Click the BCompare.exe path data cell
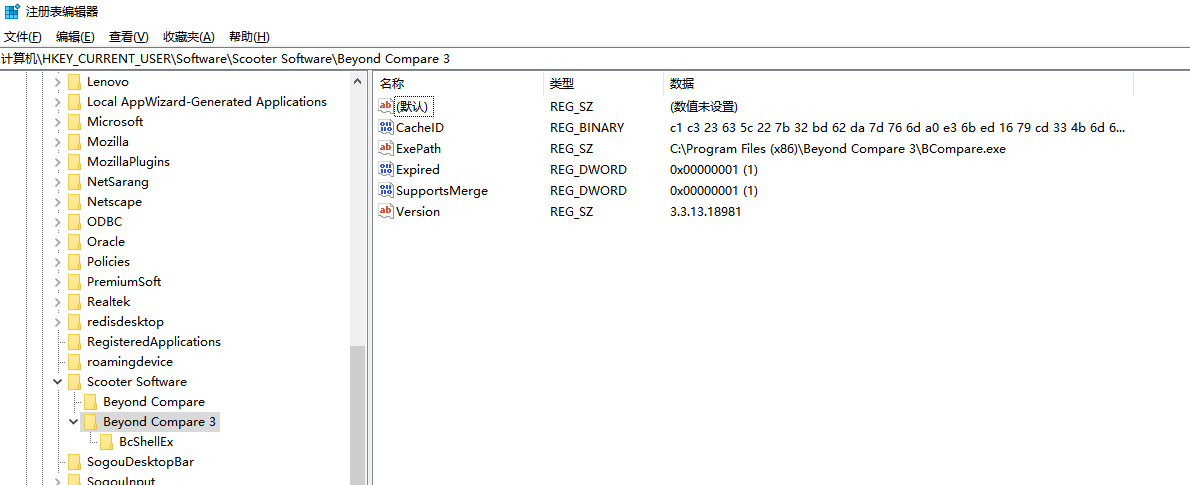Viewport: 1190px width, 485px height. (838, 149)
